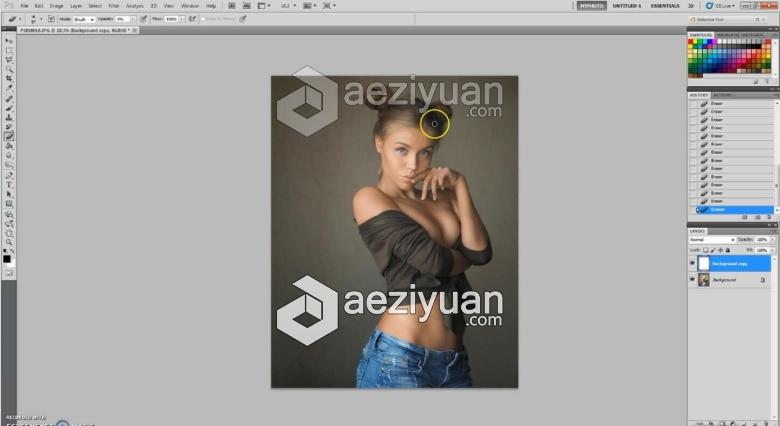
Task: Delete current state in History panel
Action: tap(769, 217)
